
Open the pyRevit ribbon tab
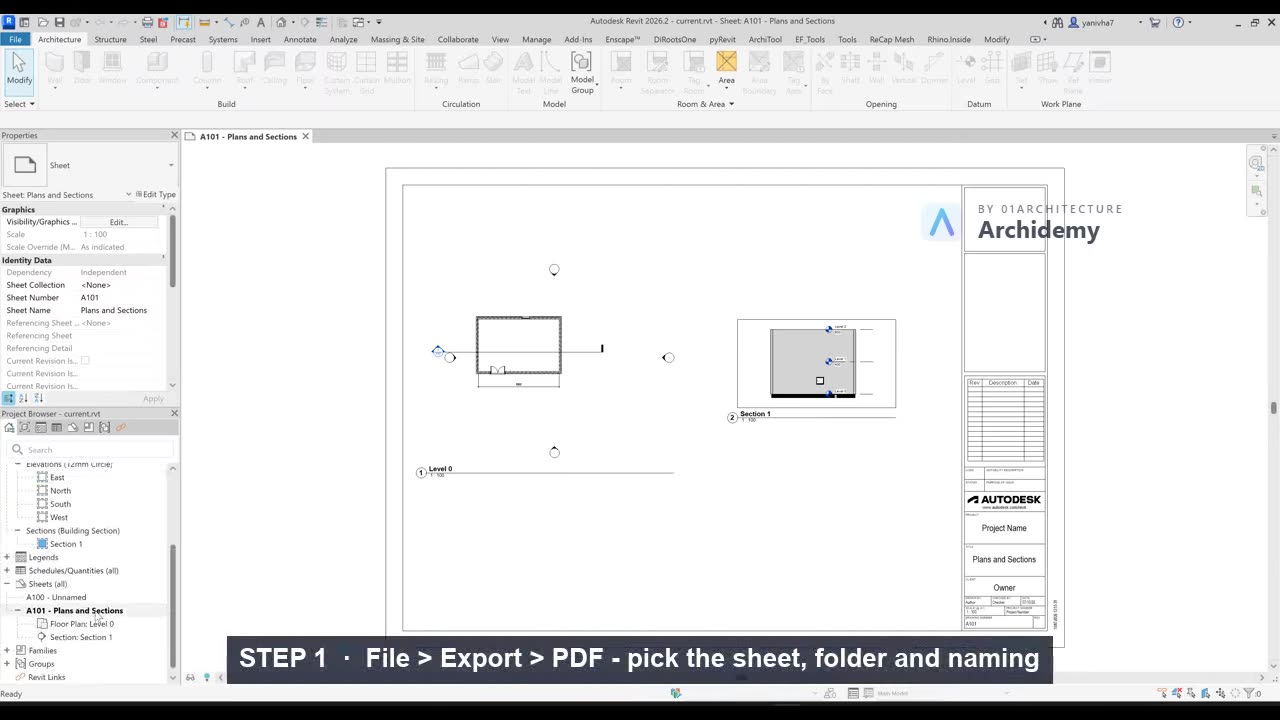(x=722, y=40)
